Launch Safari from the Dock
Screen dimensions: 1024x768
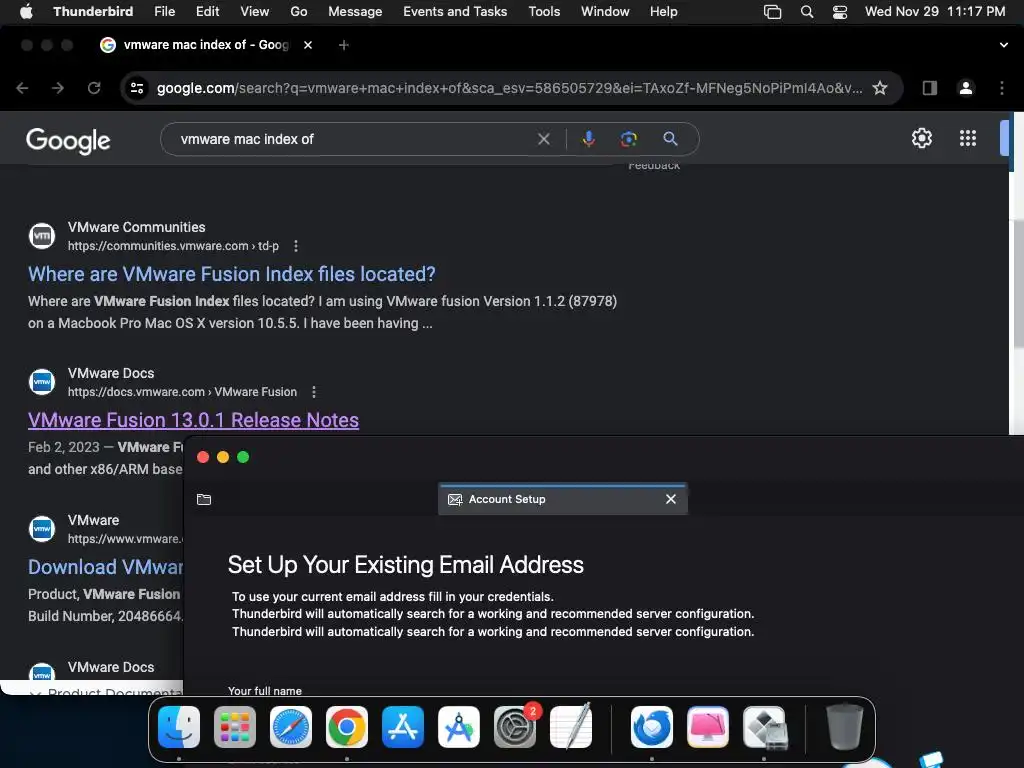pos(291,727)
